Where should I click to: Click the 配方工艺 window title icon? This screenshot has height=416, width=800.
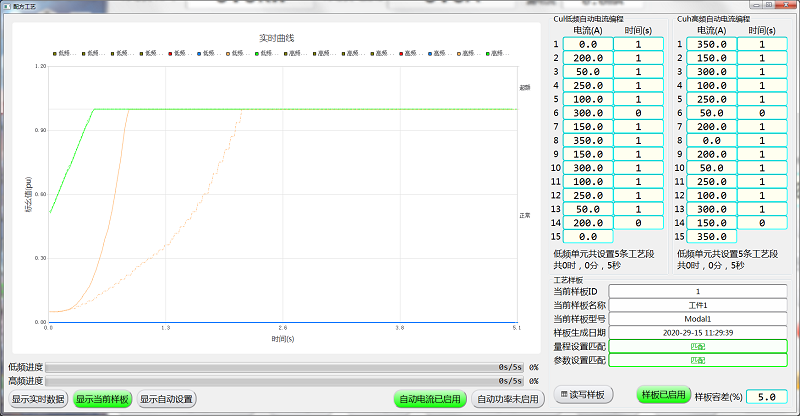pos(7,5)
